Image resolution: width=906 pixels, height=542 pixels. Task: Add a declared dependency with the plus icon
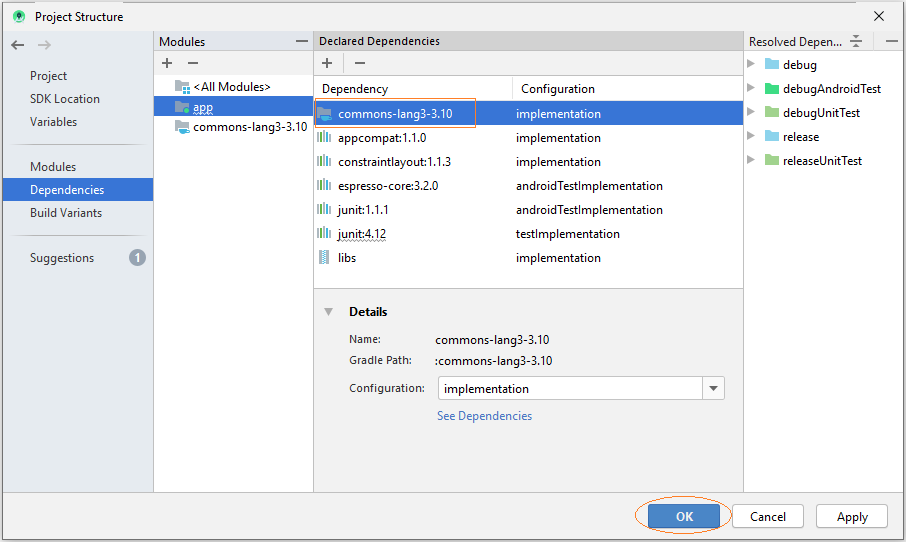click(x=327, y=63)
